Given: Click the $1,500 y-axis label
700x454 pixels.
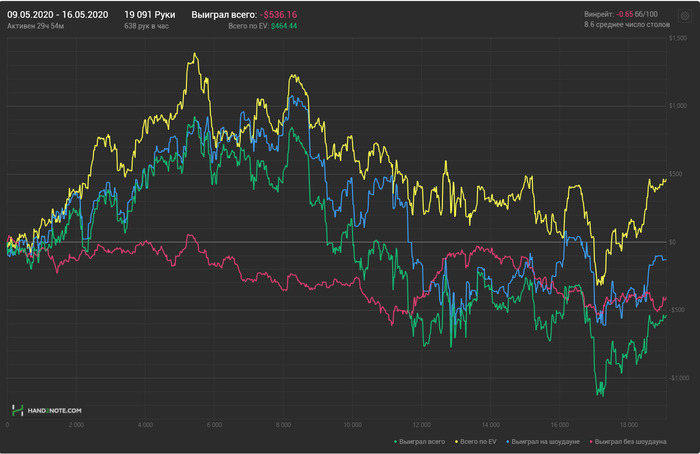Looking at the screenshot, I should point(678,38).
